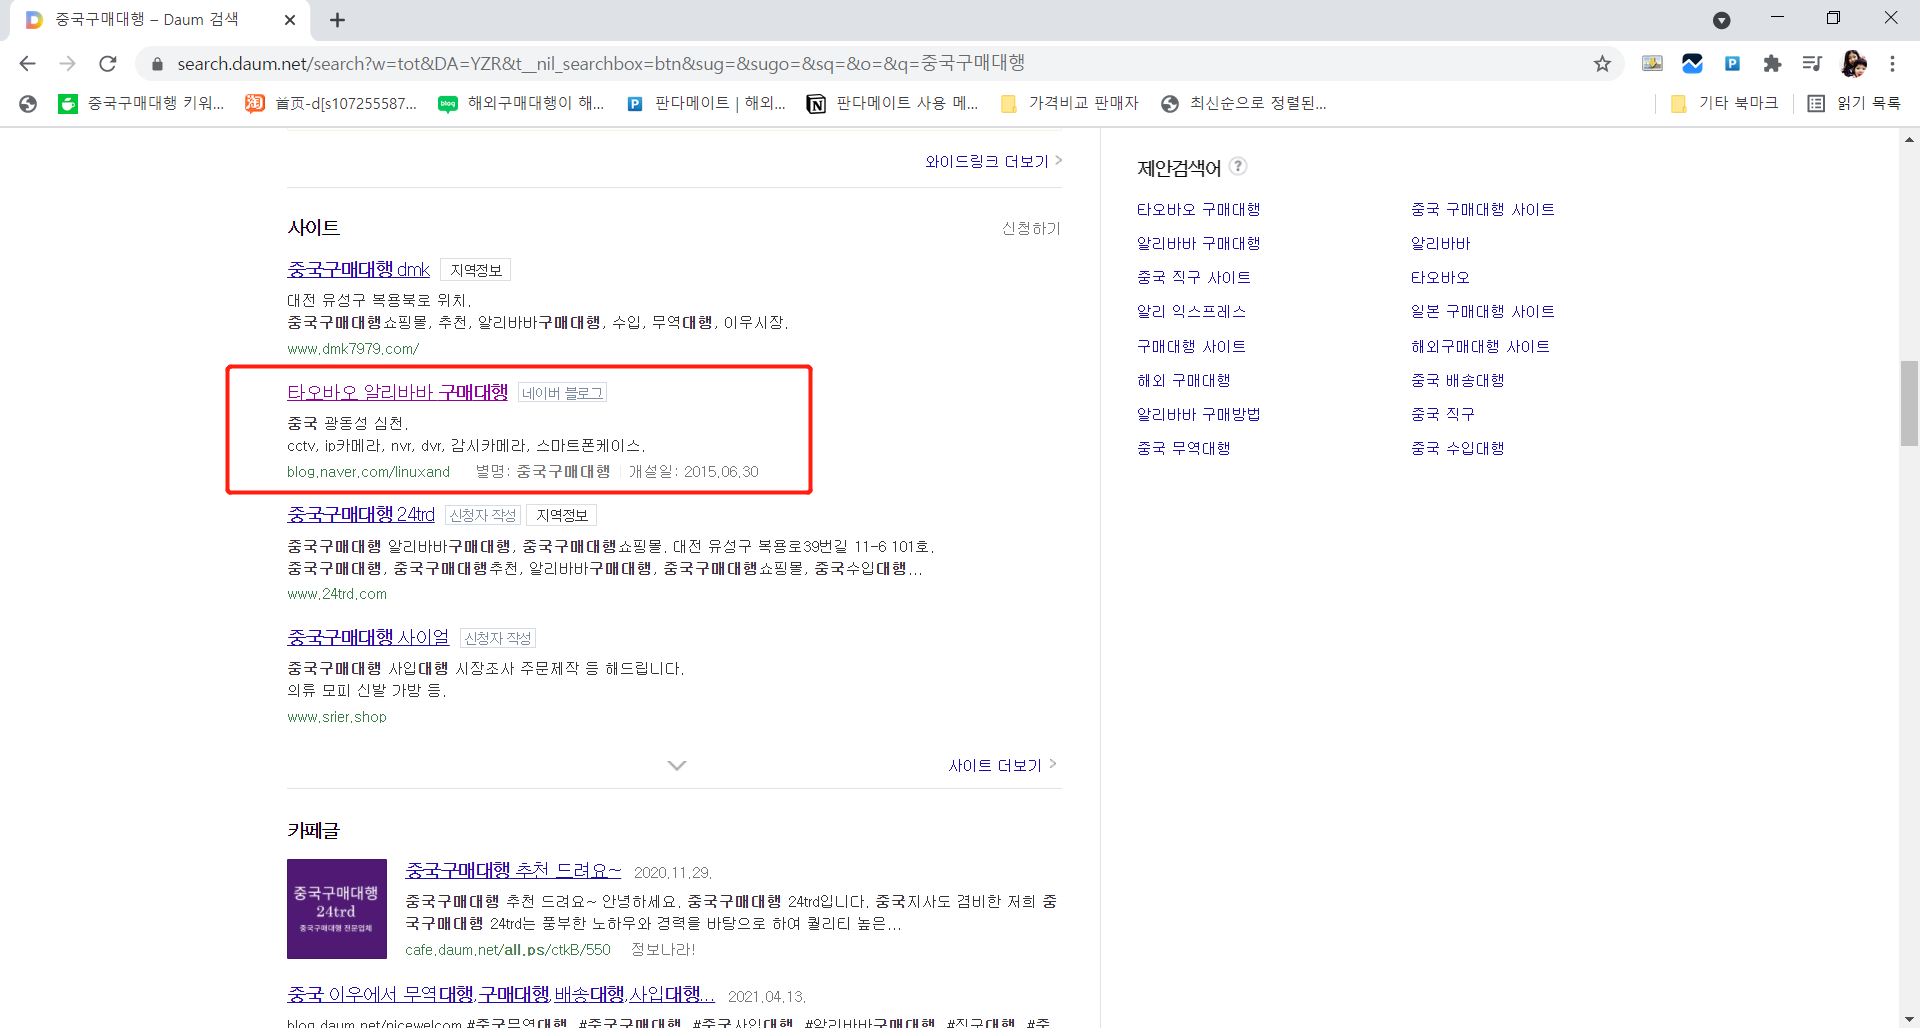Open the www.srier.shop URL
The width and height of the screenshot is (1920, 1028).
(x=336, y=717)
